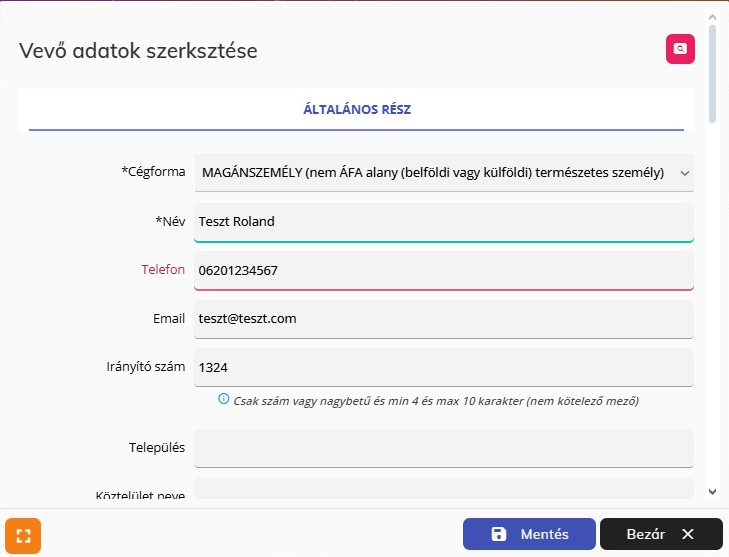Click the X icon on the Bezár button

tap(687, 534)
